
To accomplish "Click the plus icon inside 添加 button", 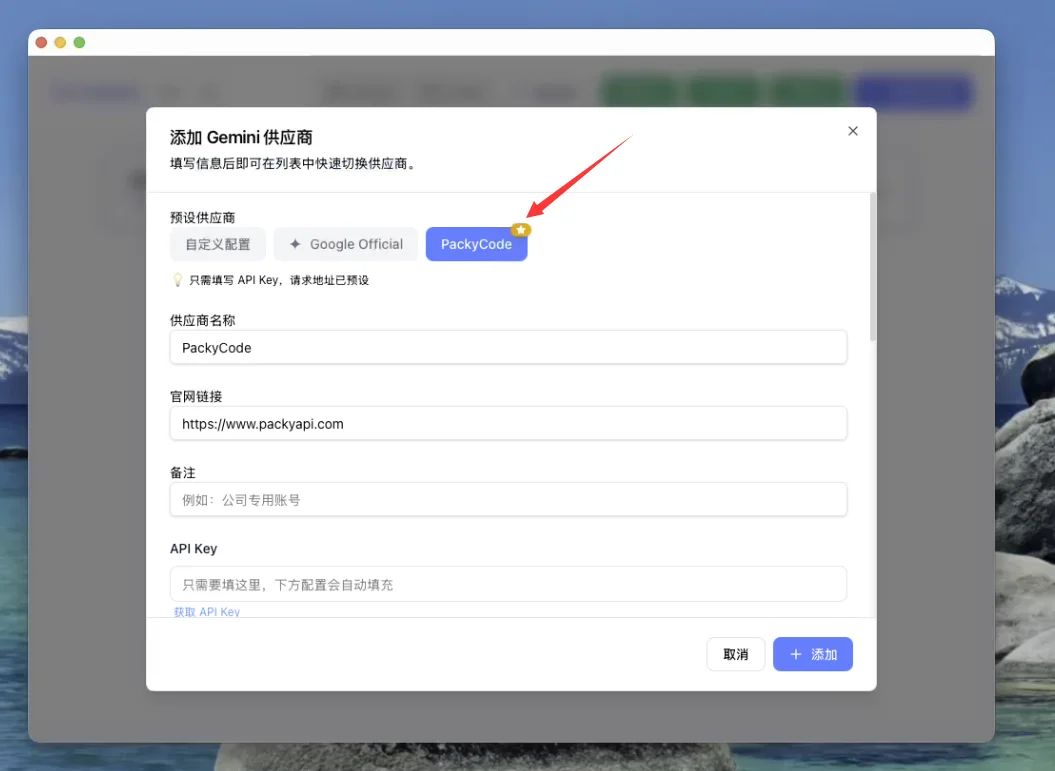I will pyautogui.click(x=798, y=654).
